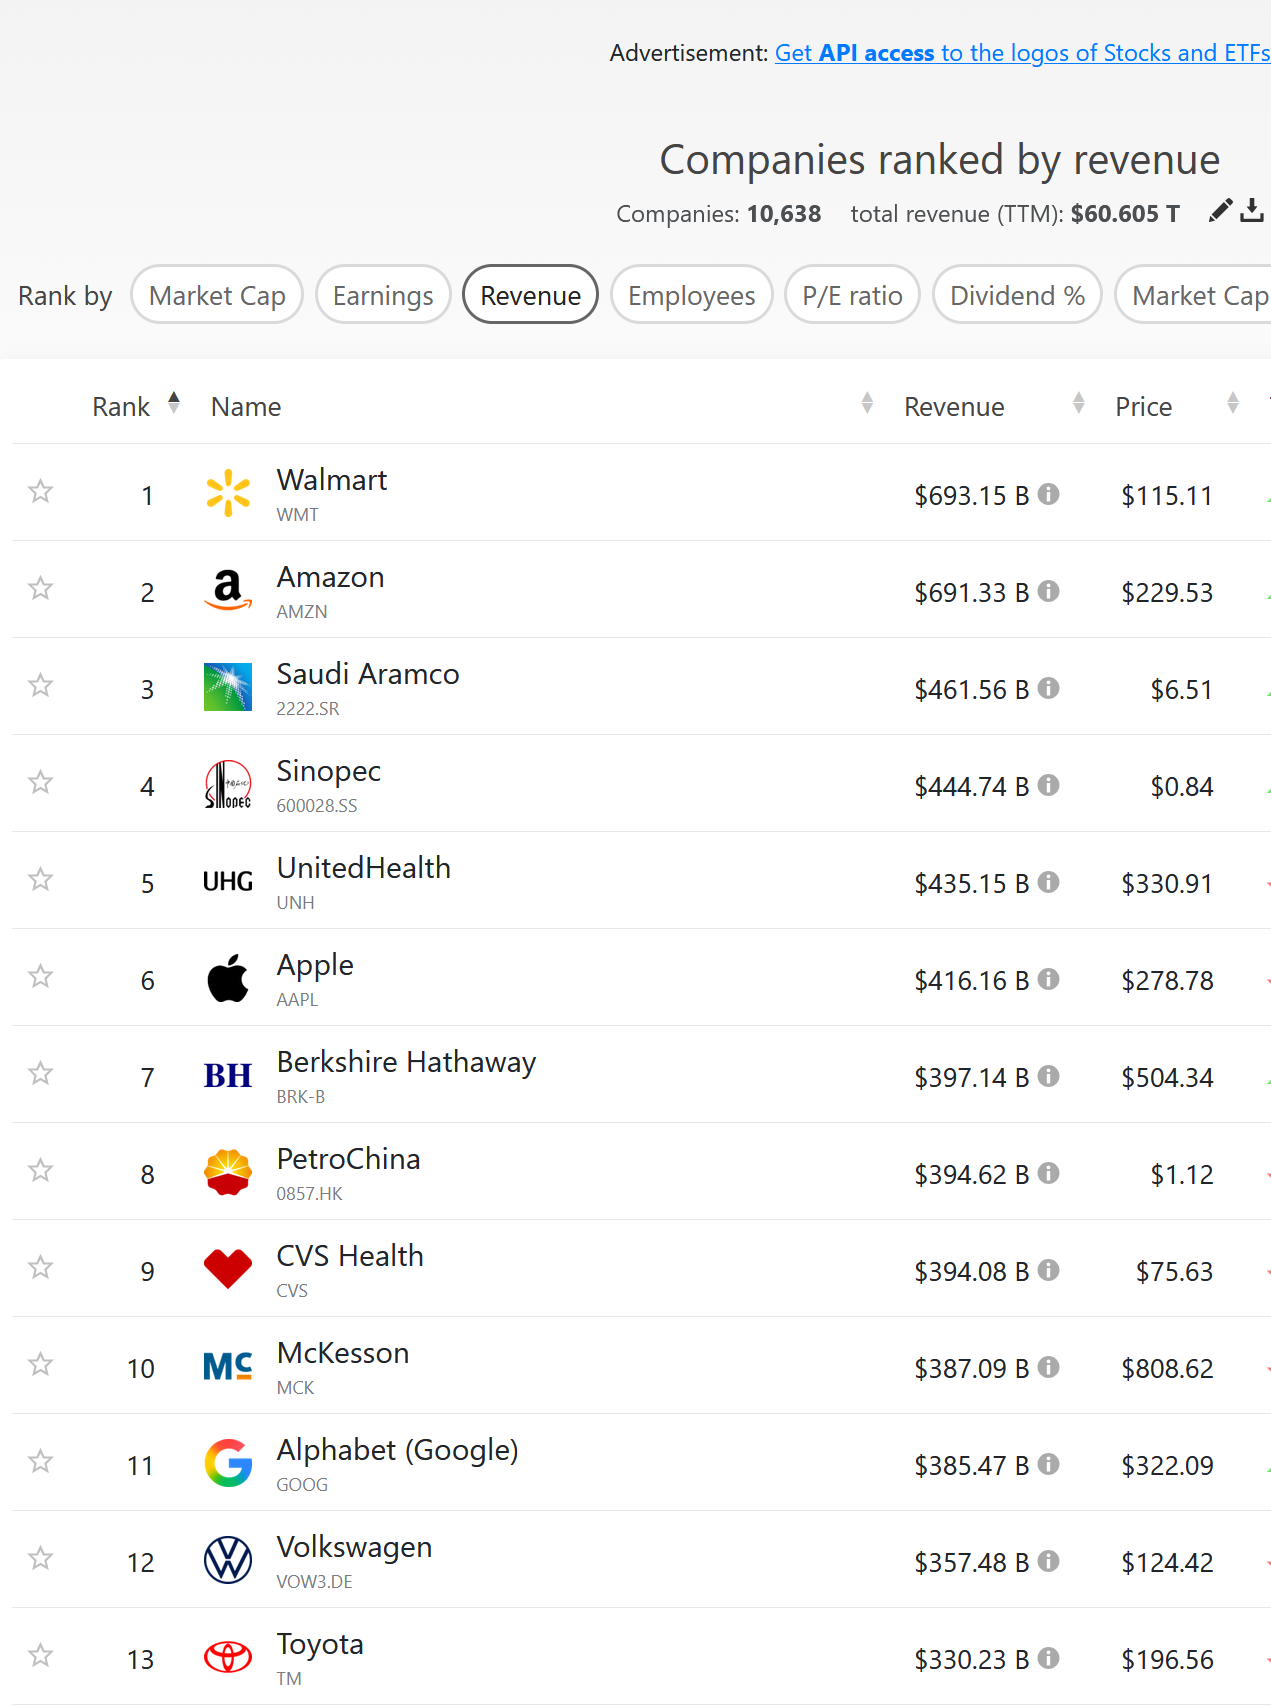1271x1706 pixels.
Task: Click info icon beside Apple revenue
Action: (1048, 979)
